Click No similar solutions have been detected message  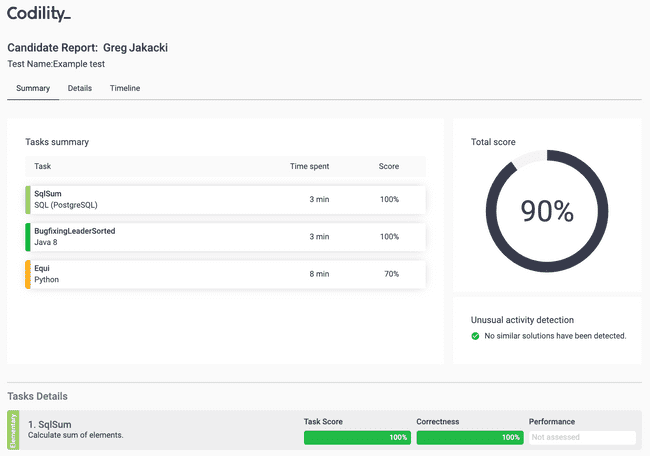[x=555, y=336]
